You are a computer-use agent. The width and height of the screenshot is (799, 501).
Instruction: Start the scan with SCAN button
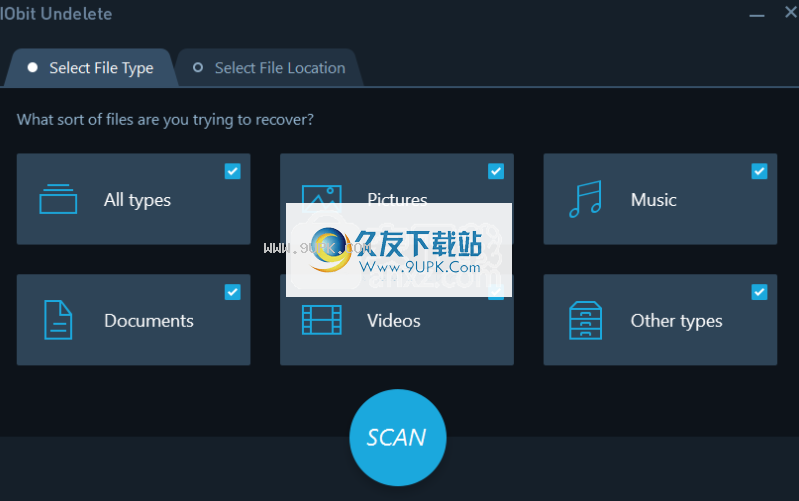(x=397, y=437)
